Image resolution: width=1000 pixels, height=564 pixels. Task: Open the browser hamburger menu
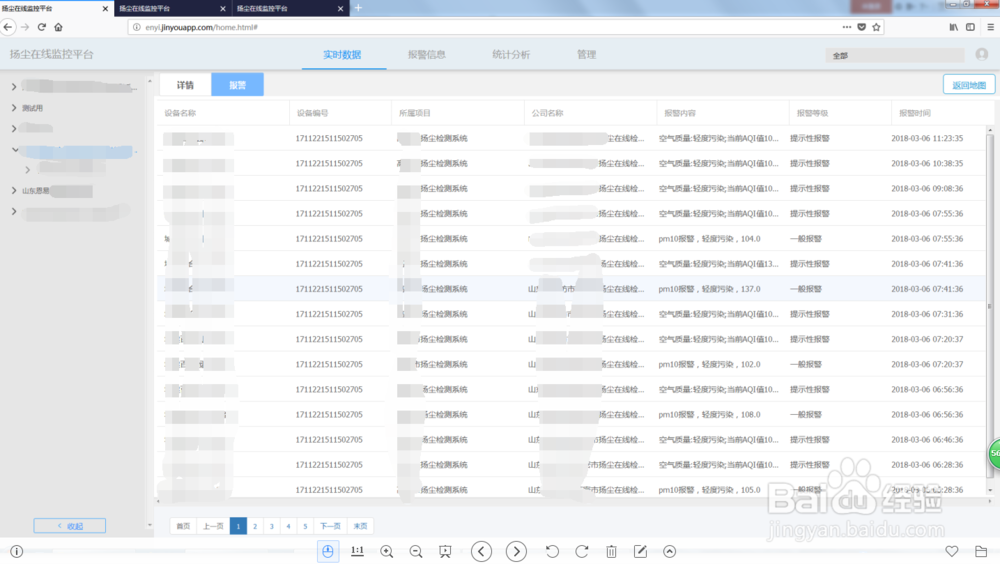tap(990, 27)
